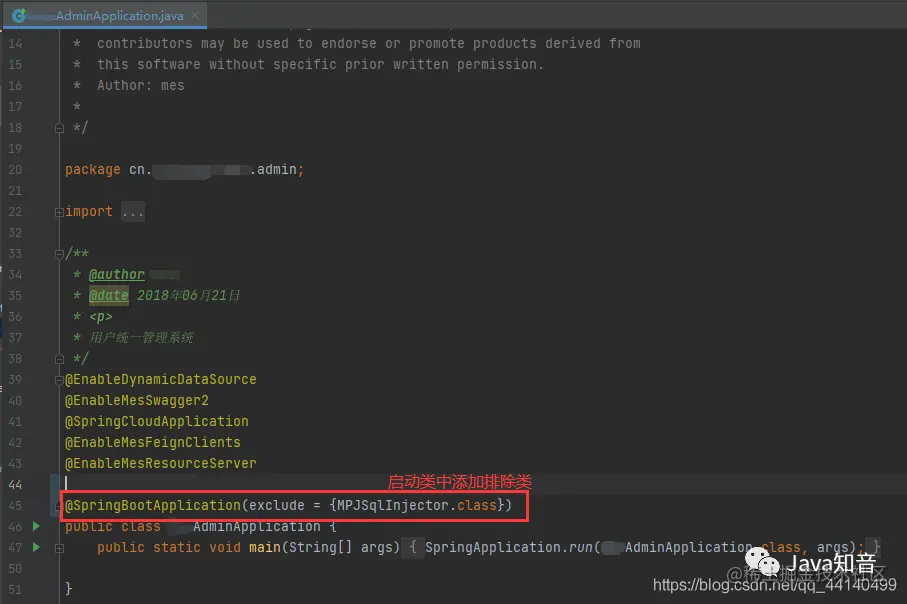Click 'public class' keywords on line 46

[112, 526]
